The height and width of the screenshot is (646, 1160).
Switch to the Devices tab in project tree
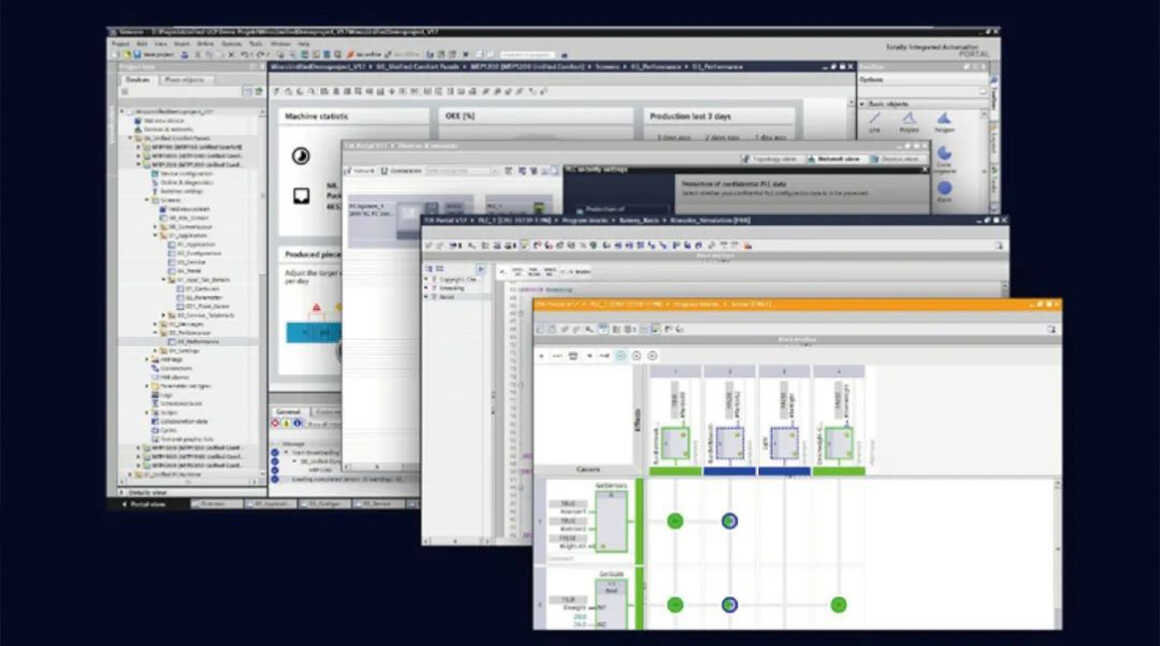point(138,79)
